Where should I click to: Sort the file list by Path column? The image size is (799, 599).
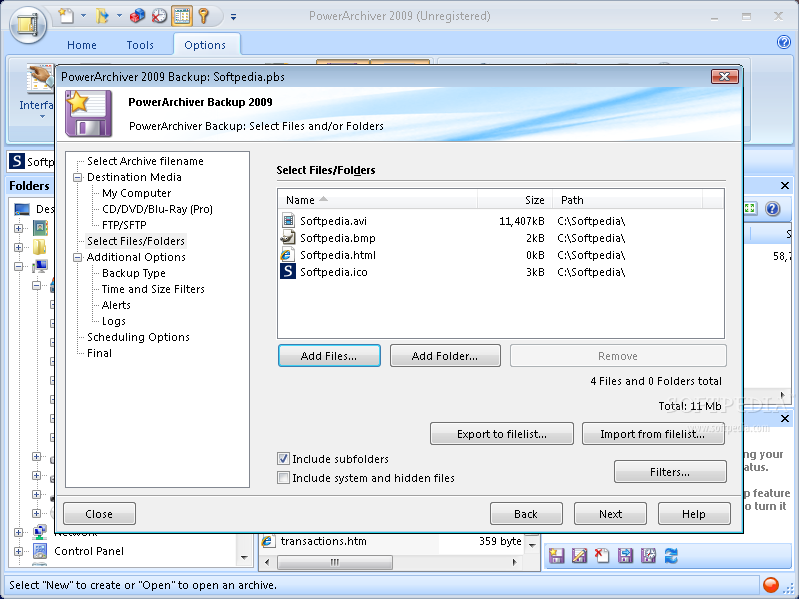(x=627, y=200)
